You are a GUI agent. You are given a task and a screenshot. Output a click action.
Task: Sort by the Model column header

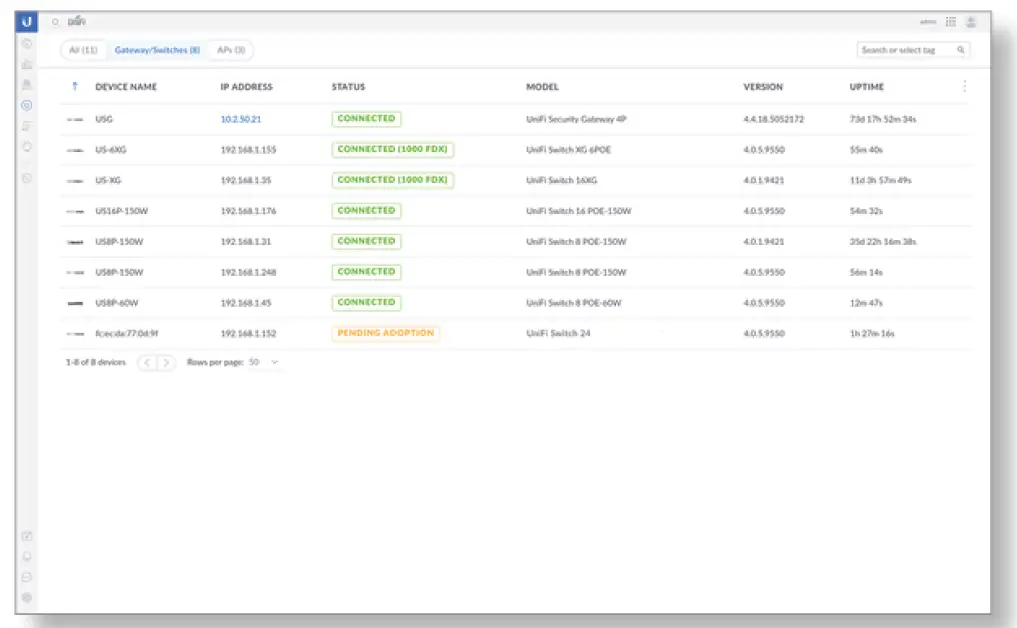[x=542, y=87]
